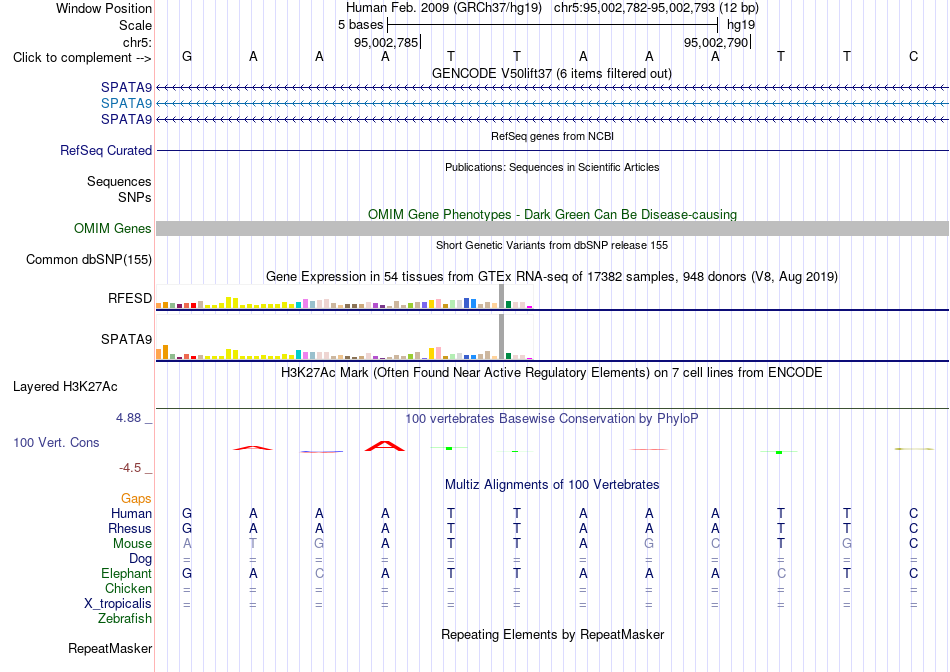950x672 pixels.
Task: Click the SPATA9 label beside the GTEx bar chart
Action: click(126, 339)
